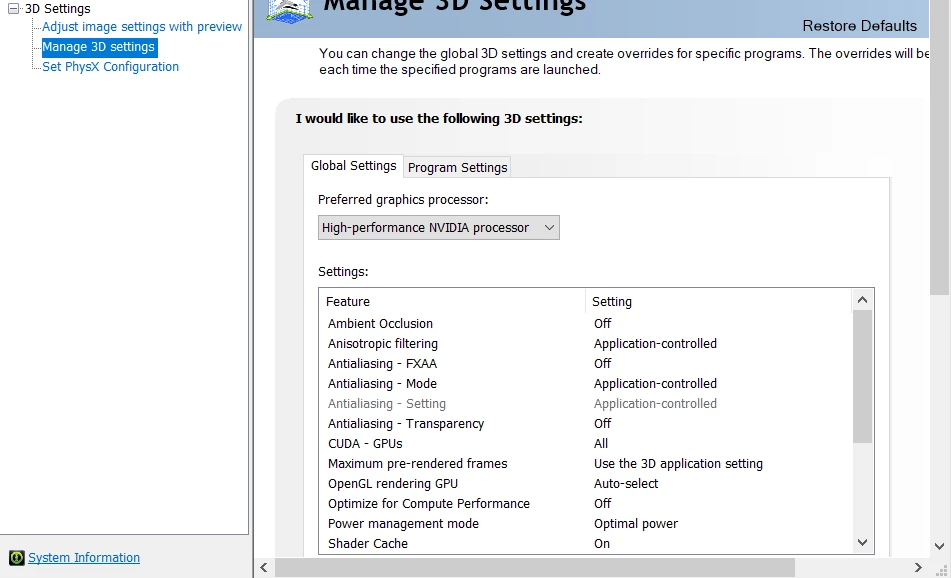Click Use the 3D application setting value

click(x=678, y=463)
